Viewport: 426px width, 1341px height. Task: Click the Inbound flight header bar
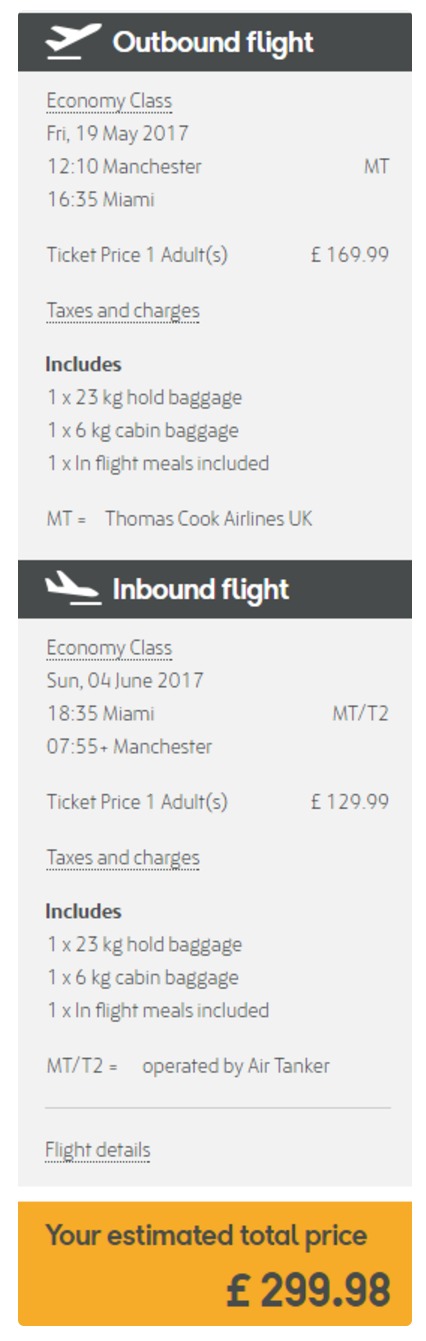215,589
